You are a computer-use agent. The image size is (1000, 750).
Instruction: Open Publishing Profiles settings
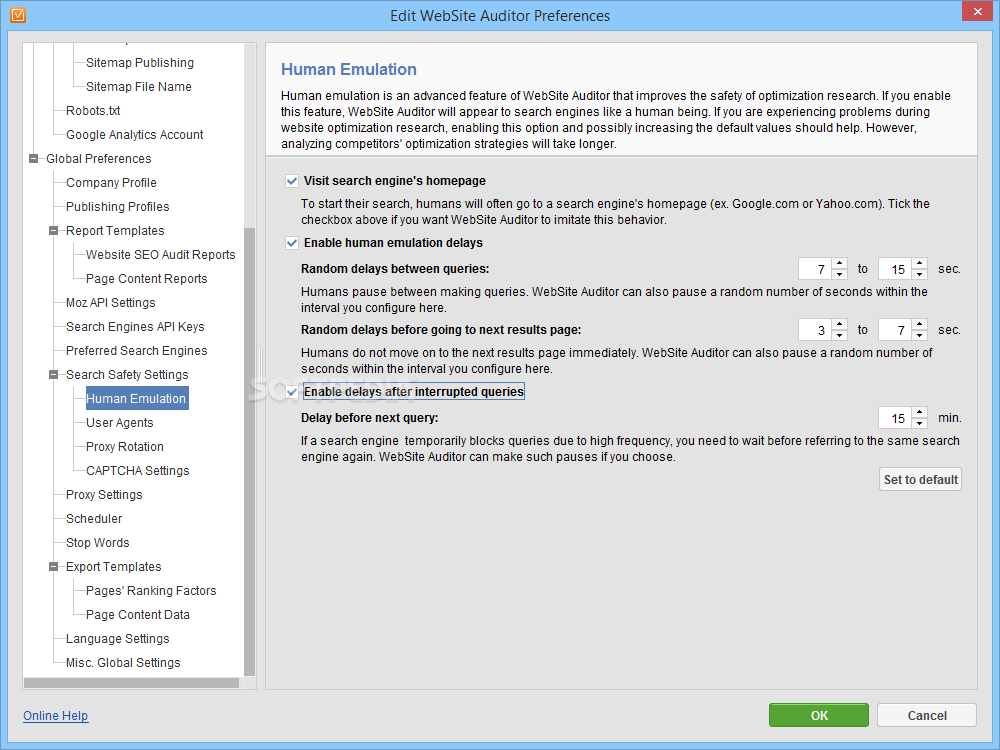[117, 207]
